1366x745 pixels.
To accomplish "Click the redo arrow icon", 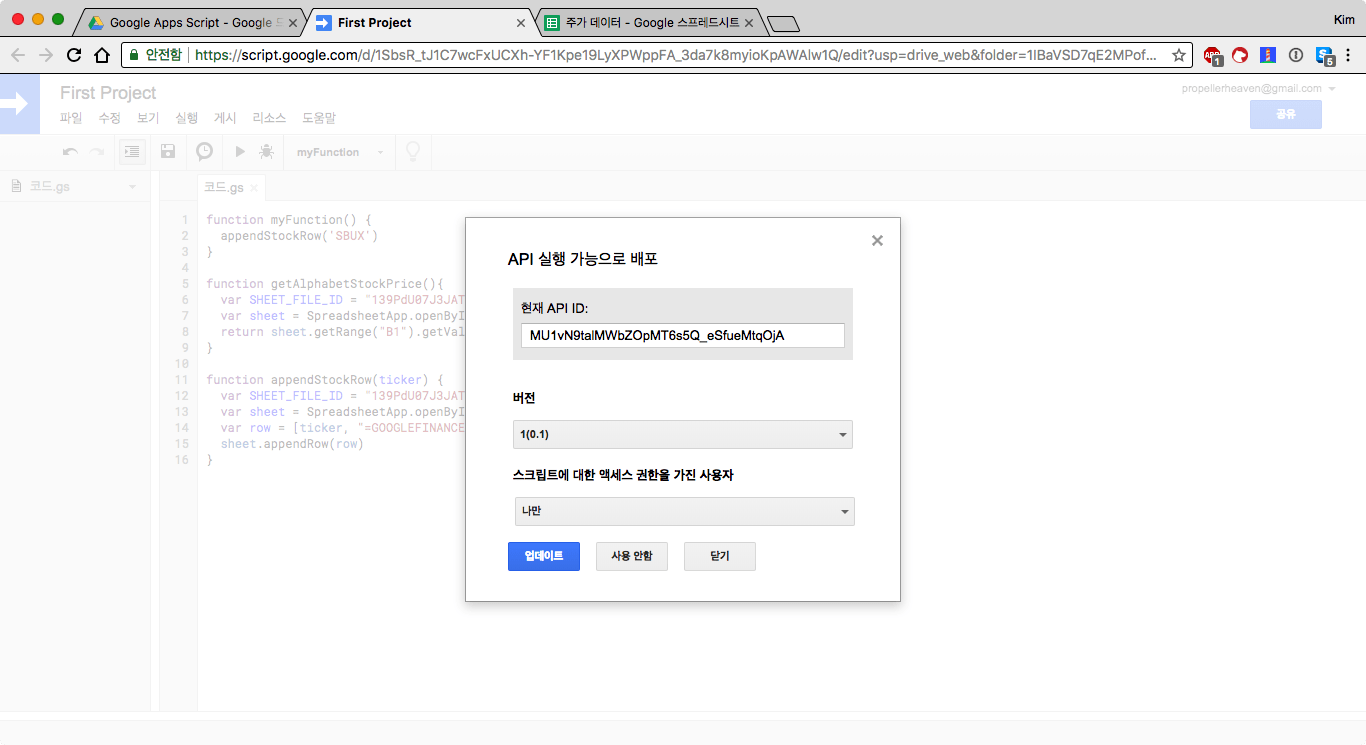I will (x=96, y=151).
